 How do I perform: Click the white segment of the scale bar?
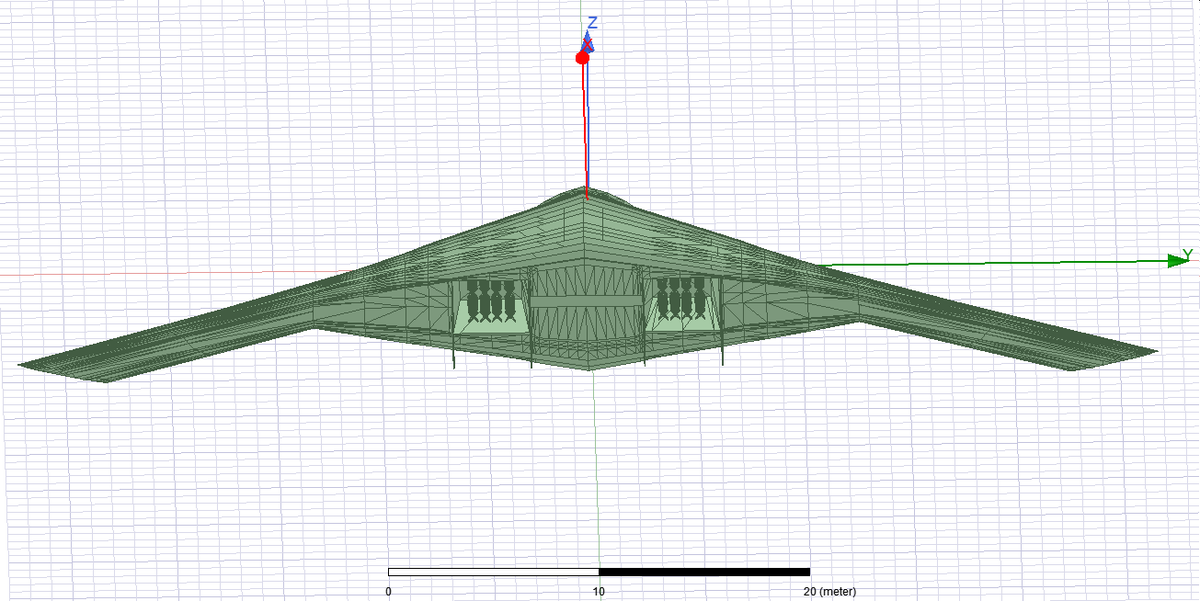point(493,572)
